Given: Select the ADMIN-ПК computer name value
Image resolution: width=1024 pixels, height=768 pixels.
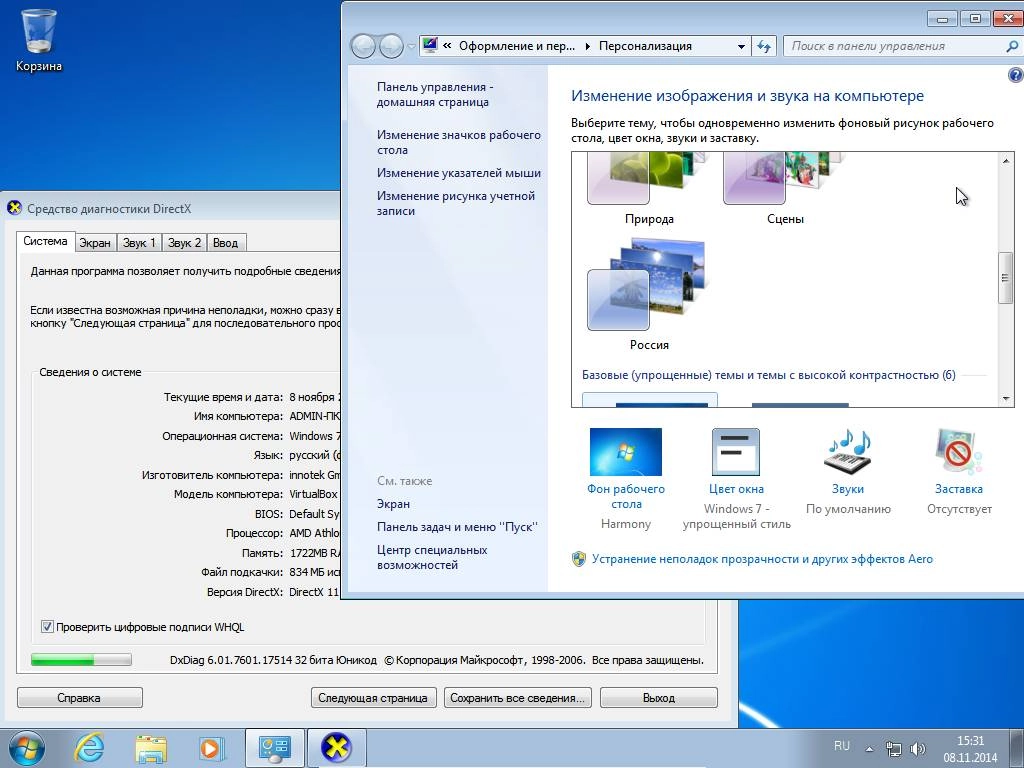Looking at the screenshot, I should pos(314,416).
